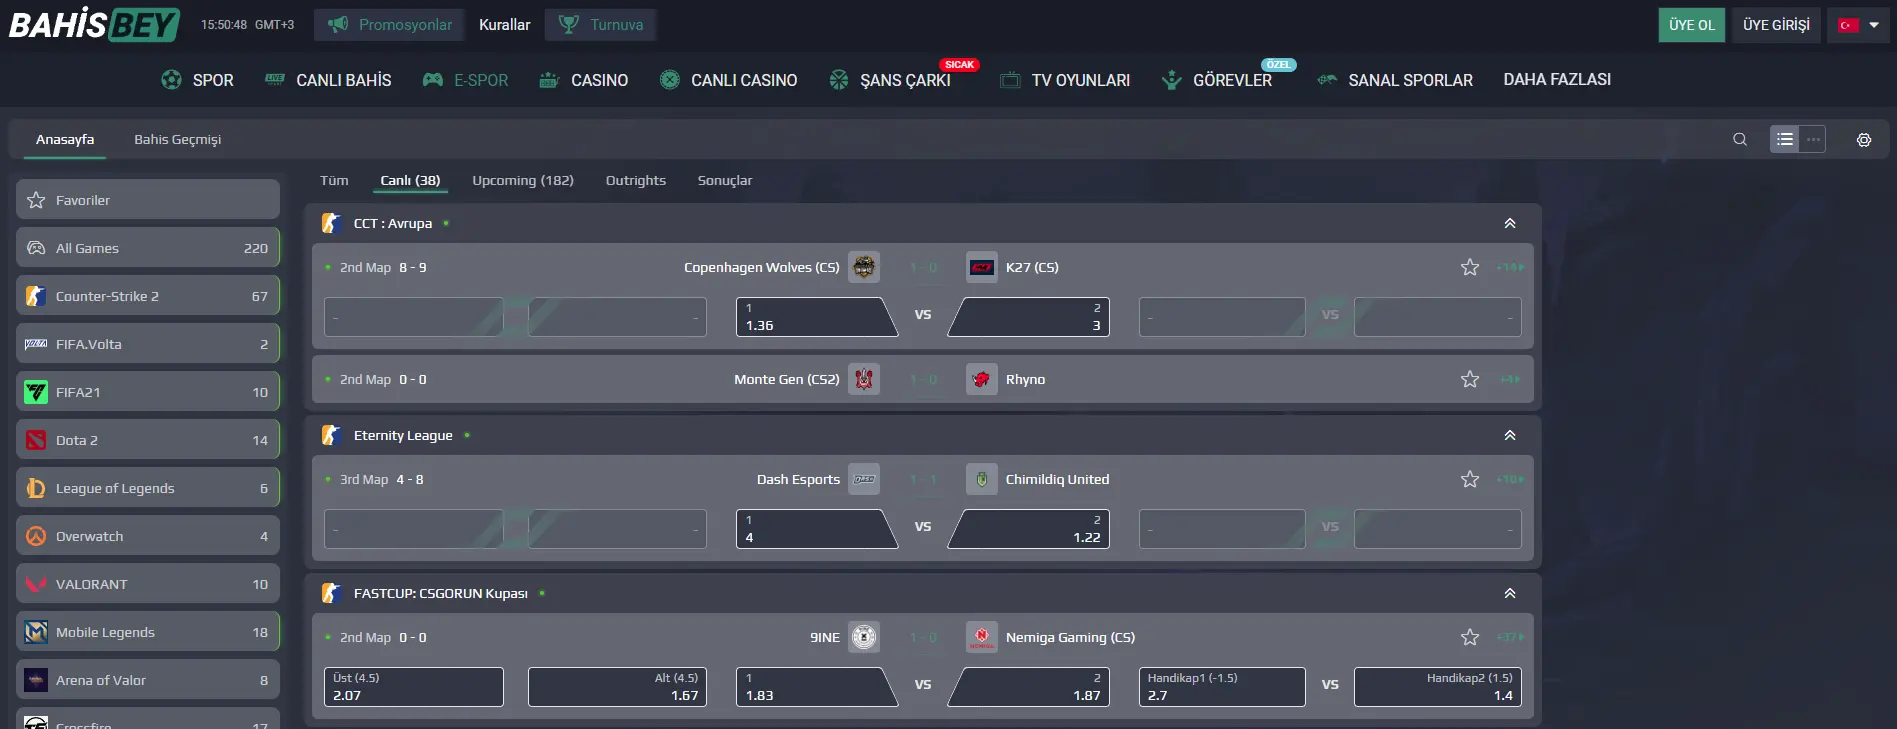The width and height of the screenshot is (1897, 729).
Task: Select Üst (4.5) at 2.07
Action: (414, 687)
